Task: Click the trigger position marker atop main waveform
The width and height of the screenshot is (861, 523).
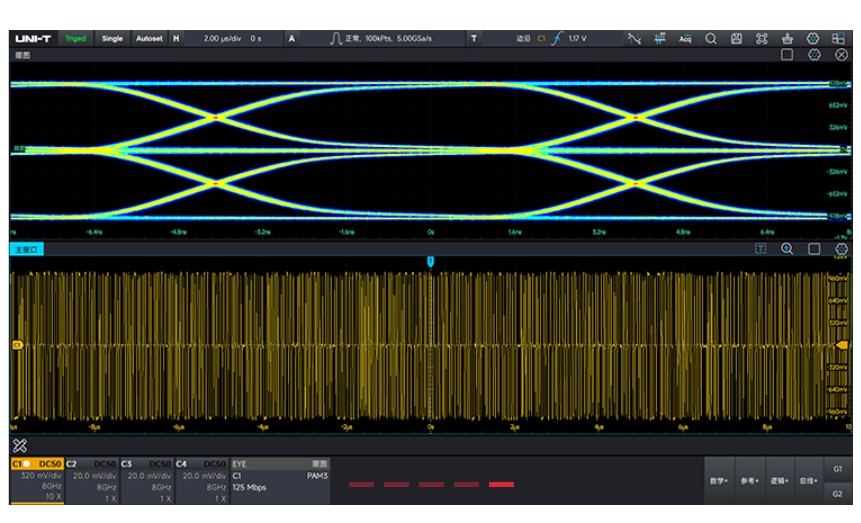Action: click(431, 261)
